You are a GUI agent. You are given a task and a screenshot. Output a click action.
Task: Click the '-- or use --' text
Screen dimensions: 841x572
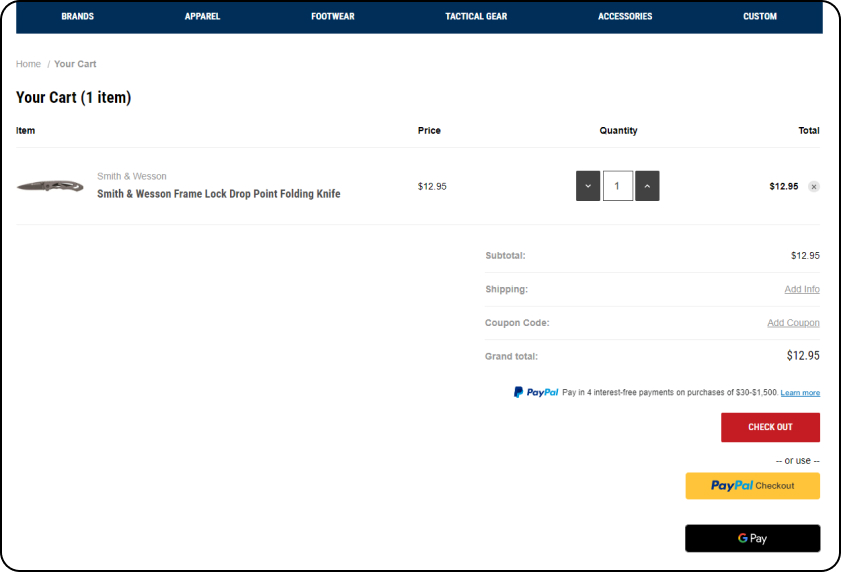point(798,460)
